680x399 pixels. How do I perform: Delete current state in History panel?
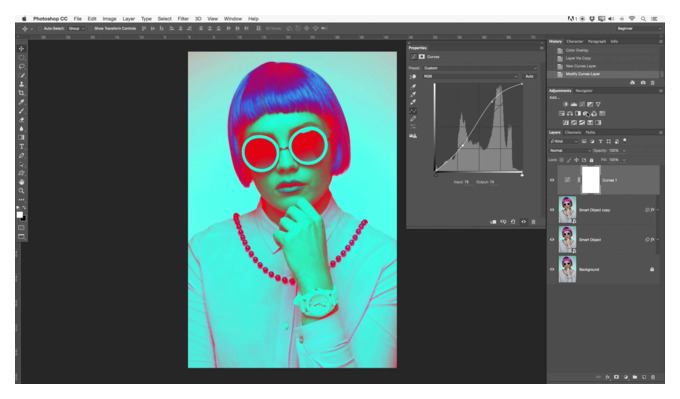pos(652,82)
